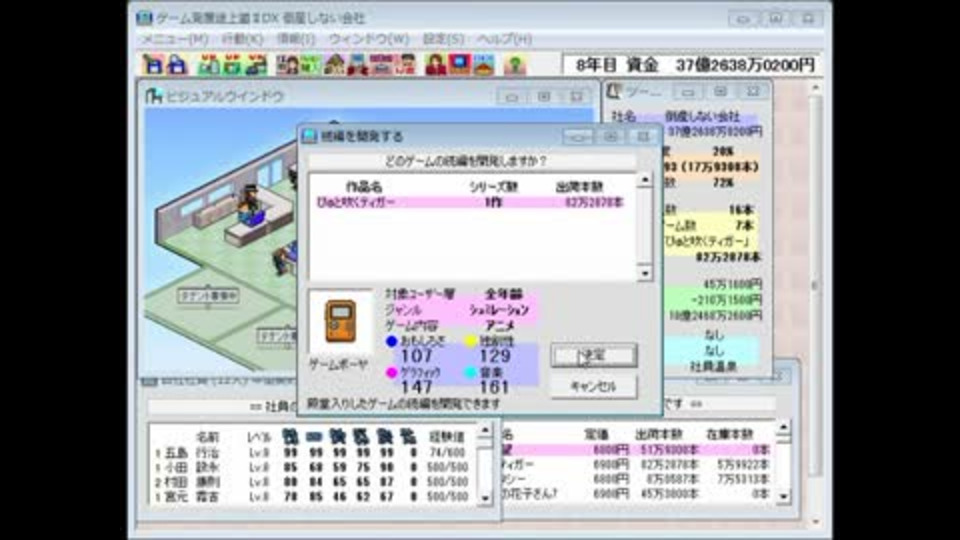Click the キャンセル button
The height and width of the screenshot is (540, 960).
click(593, 387)
